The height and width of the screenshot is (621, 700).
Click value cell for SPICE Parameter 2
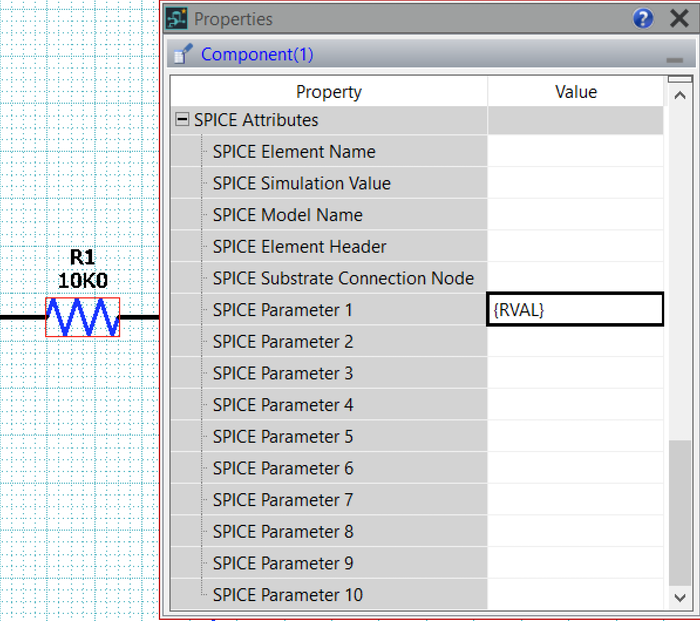click(575, 342)
